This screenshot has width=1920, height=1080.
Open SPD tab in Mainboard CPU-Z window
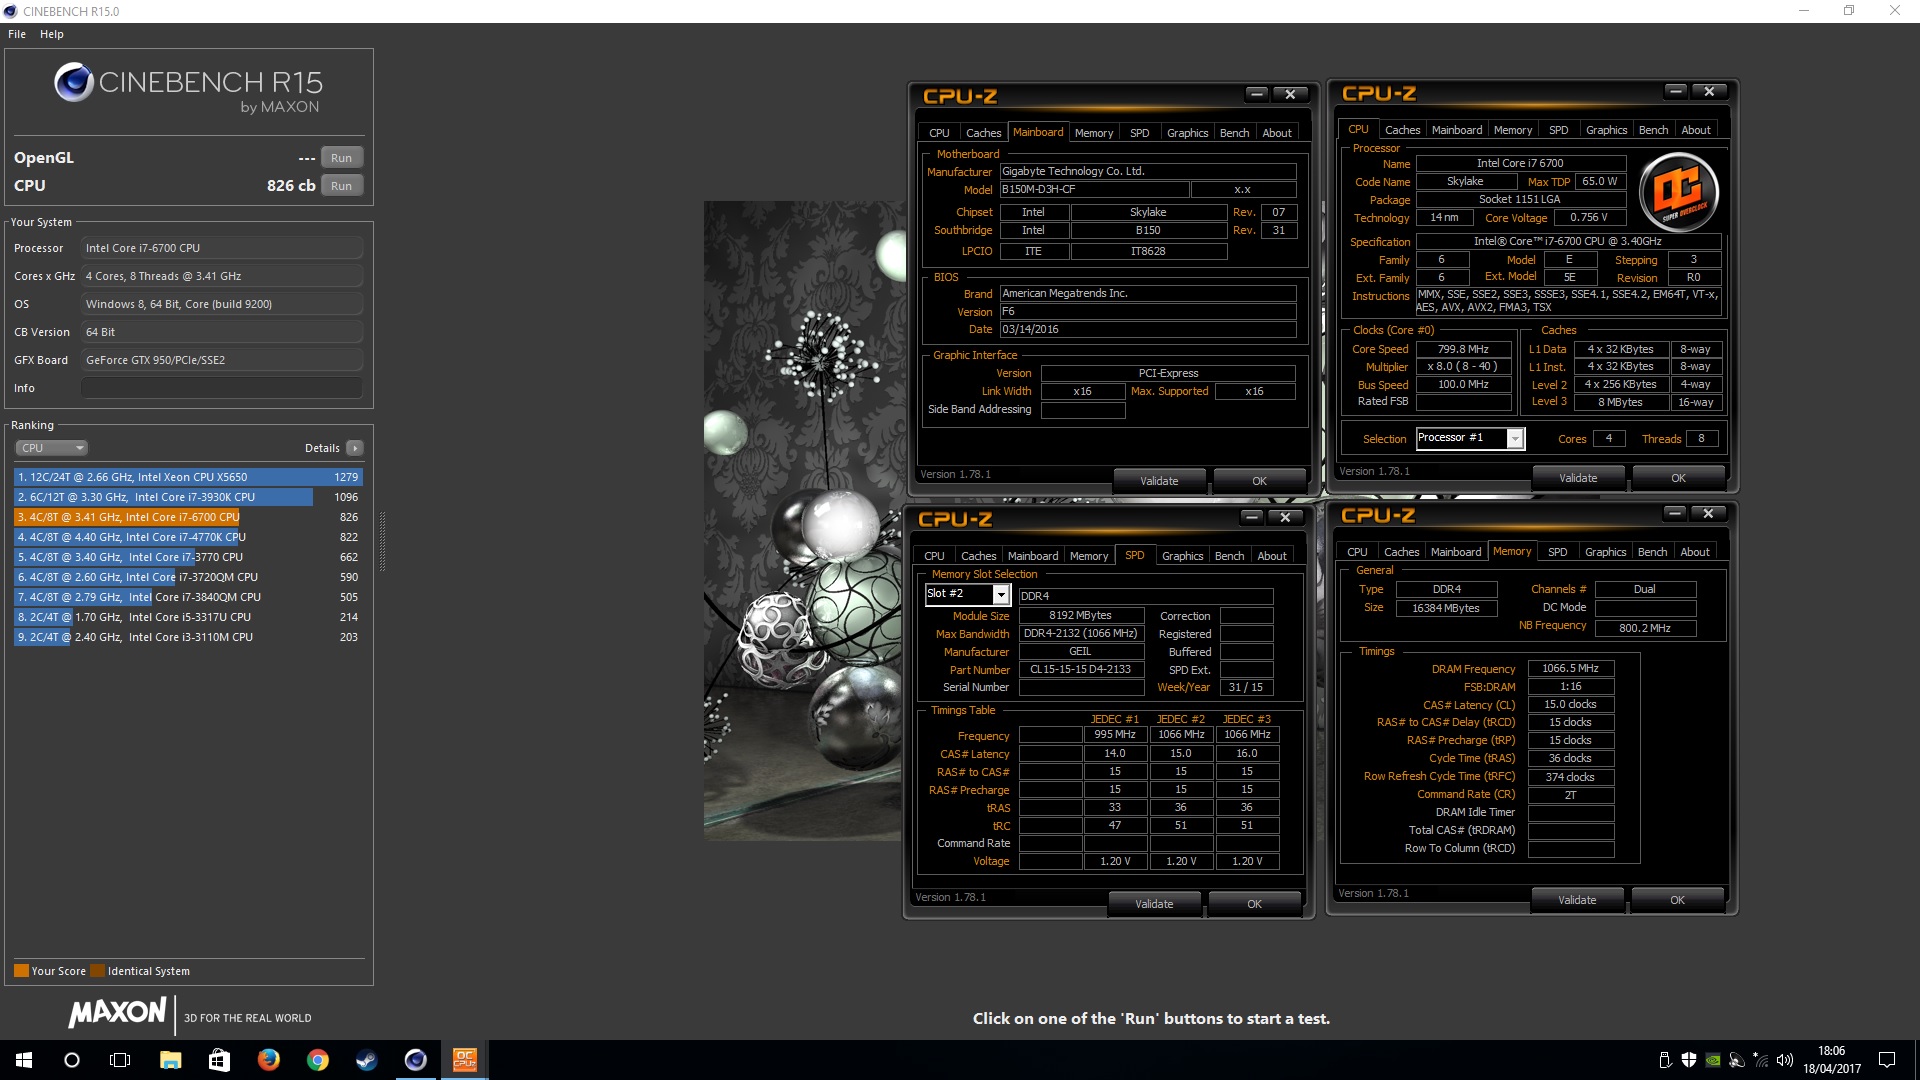(x=1139, y=133)
